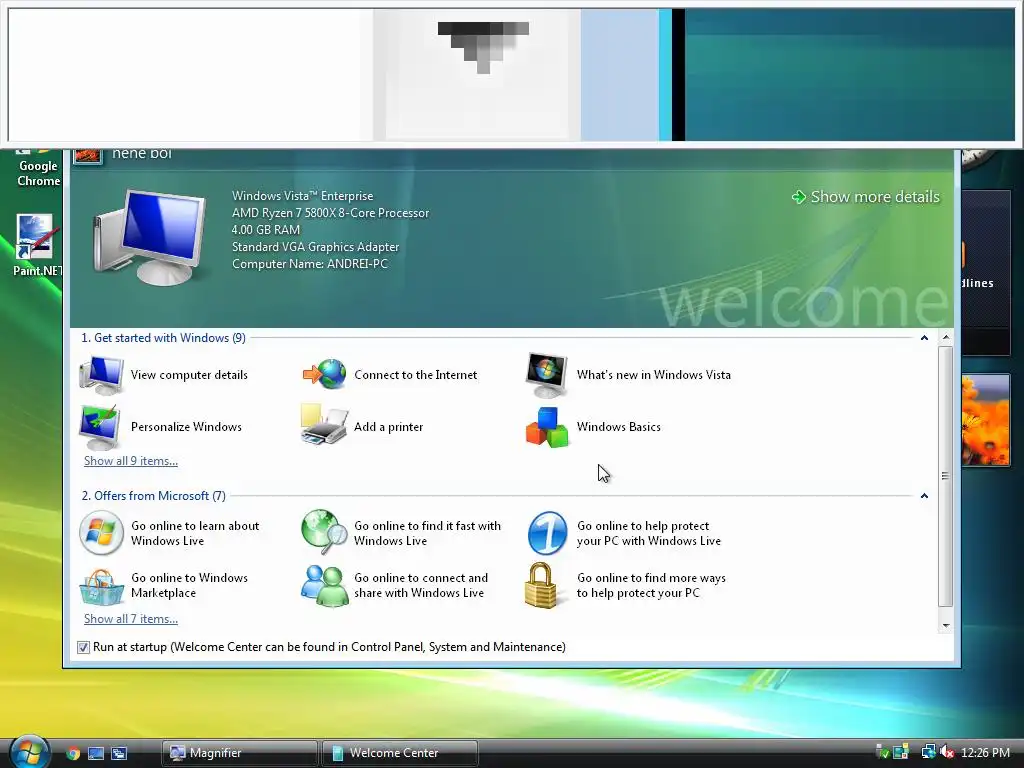Select the Paint.NET desktop shortcut
1024x768 pixels.
coord(37,246)
